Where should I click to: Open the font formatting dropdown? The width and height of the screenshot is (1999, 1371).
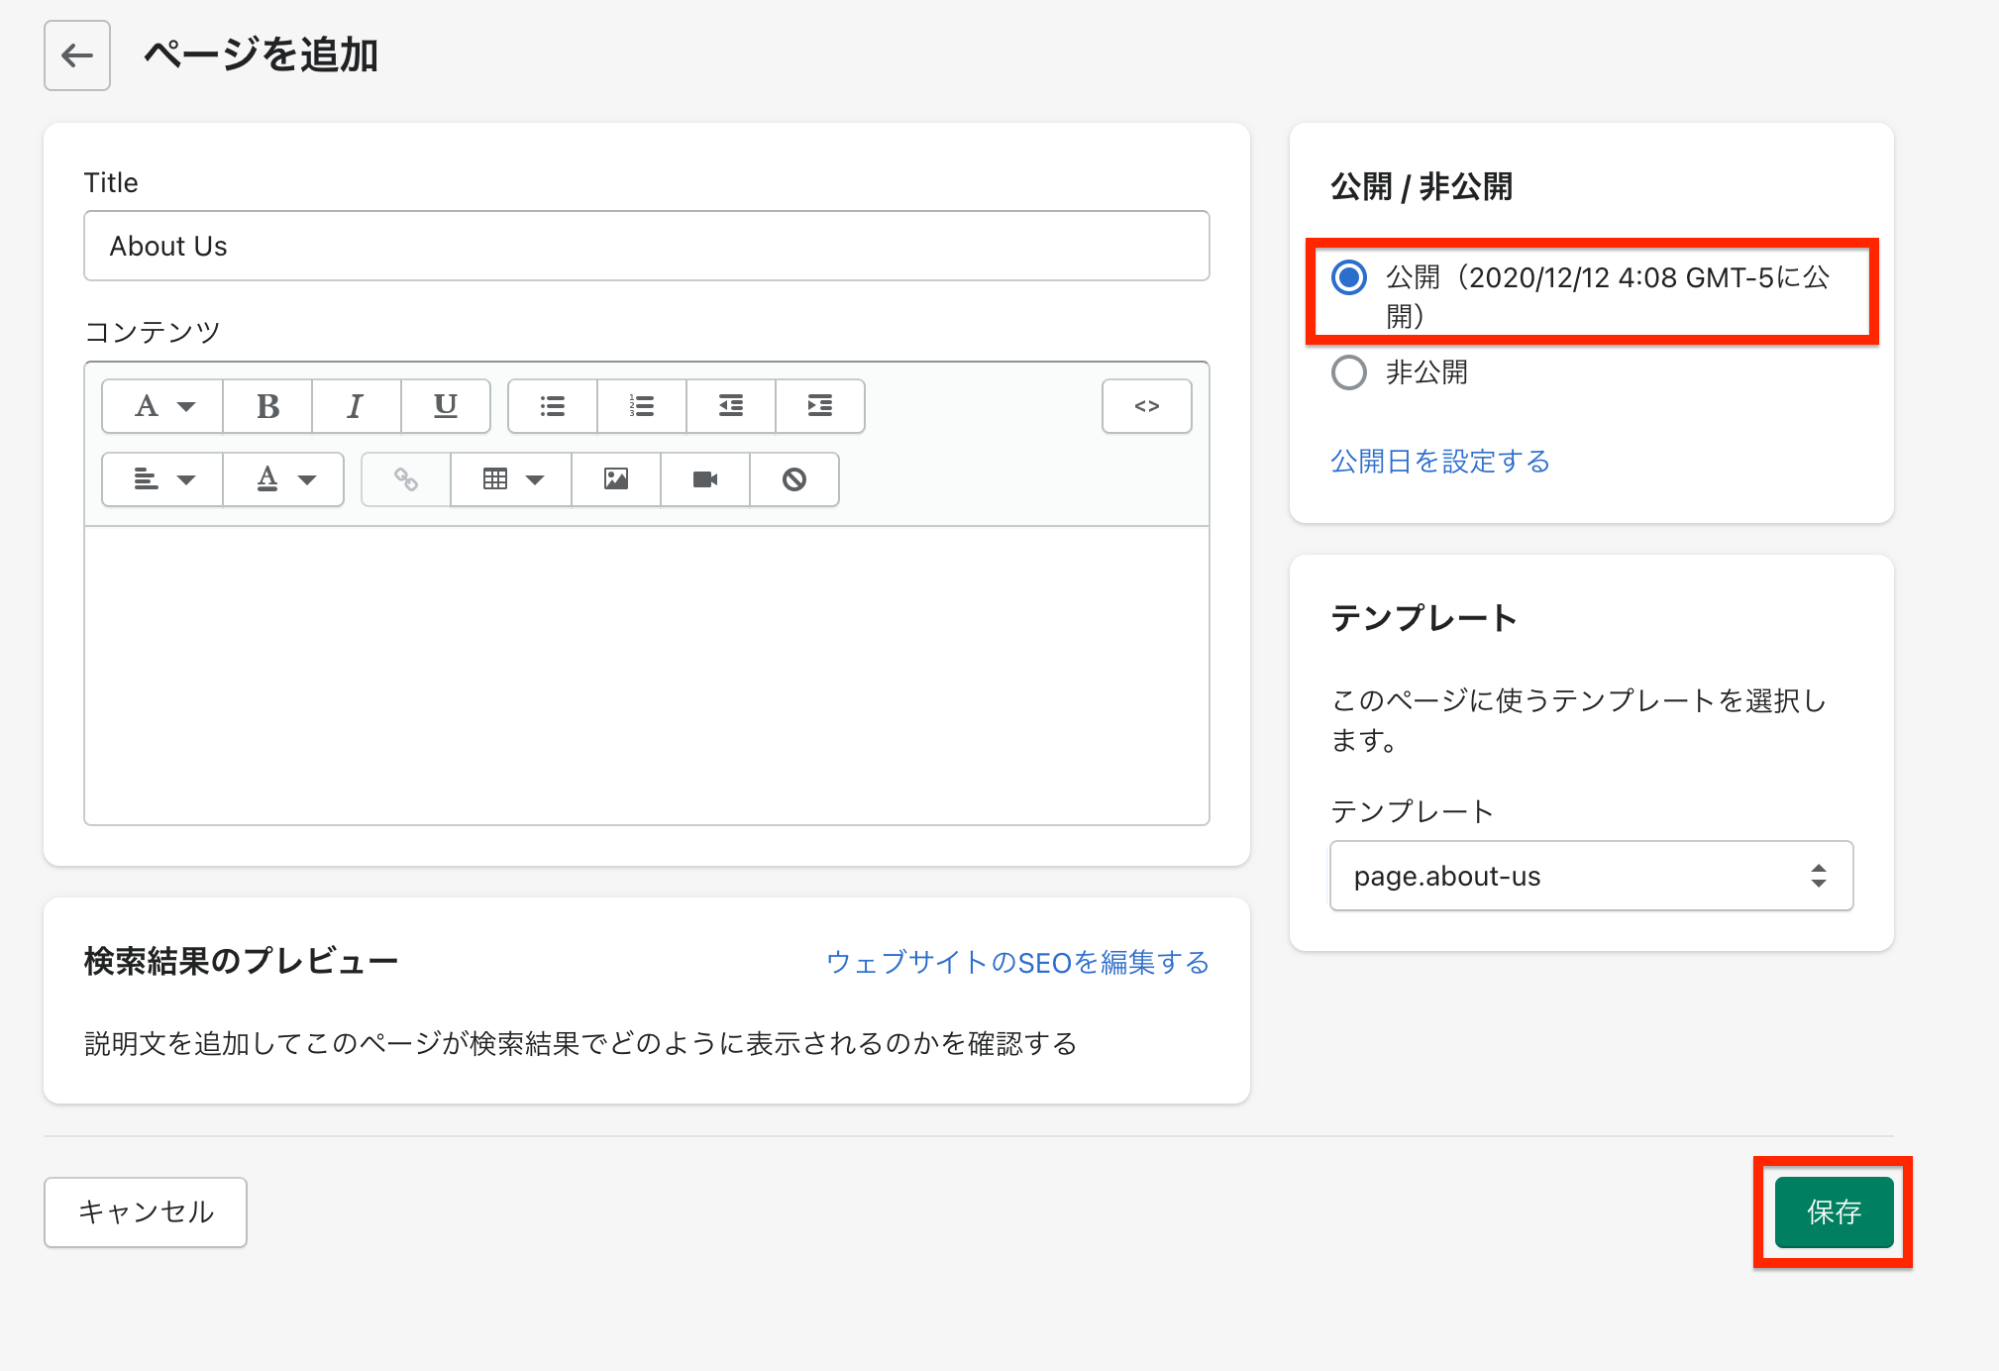tap(163, 406)
